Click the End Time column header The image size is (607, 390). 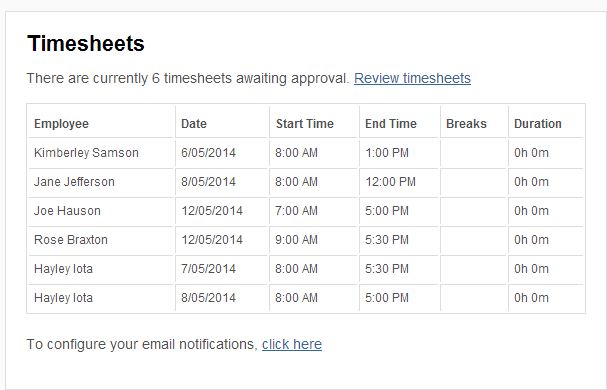pyautogui.click(x=399, y=124)
